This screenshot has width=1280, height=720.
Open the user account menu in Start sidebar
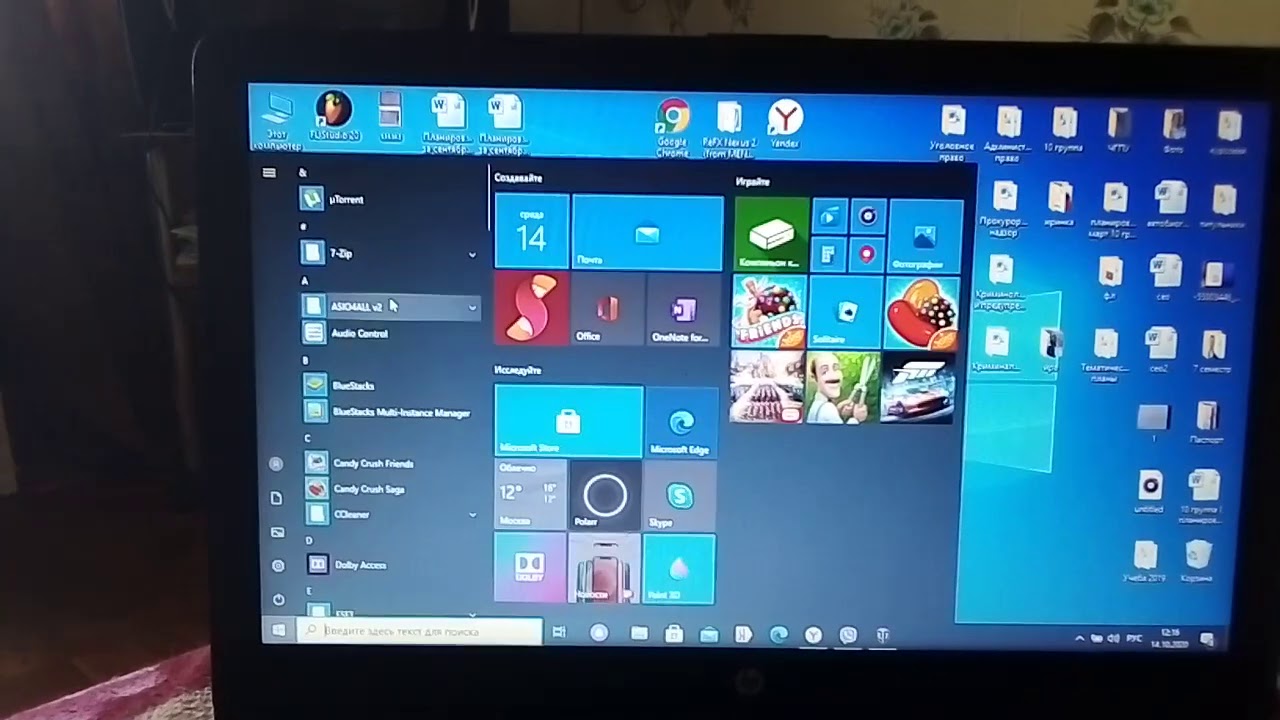[276, 463]
